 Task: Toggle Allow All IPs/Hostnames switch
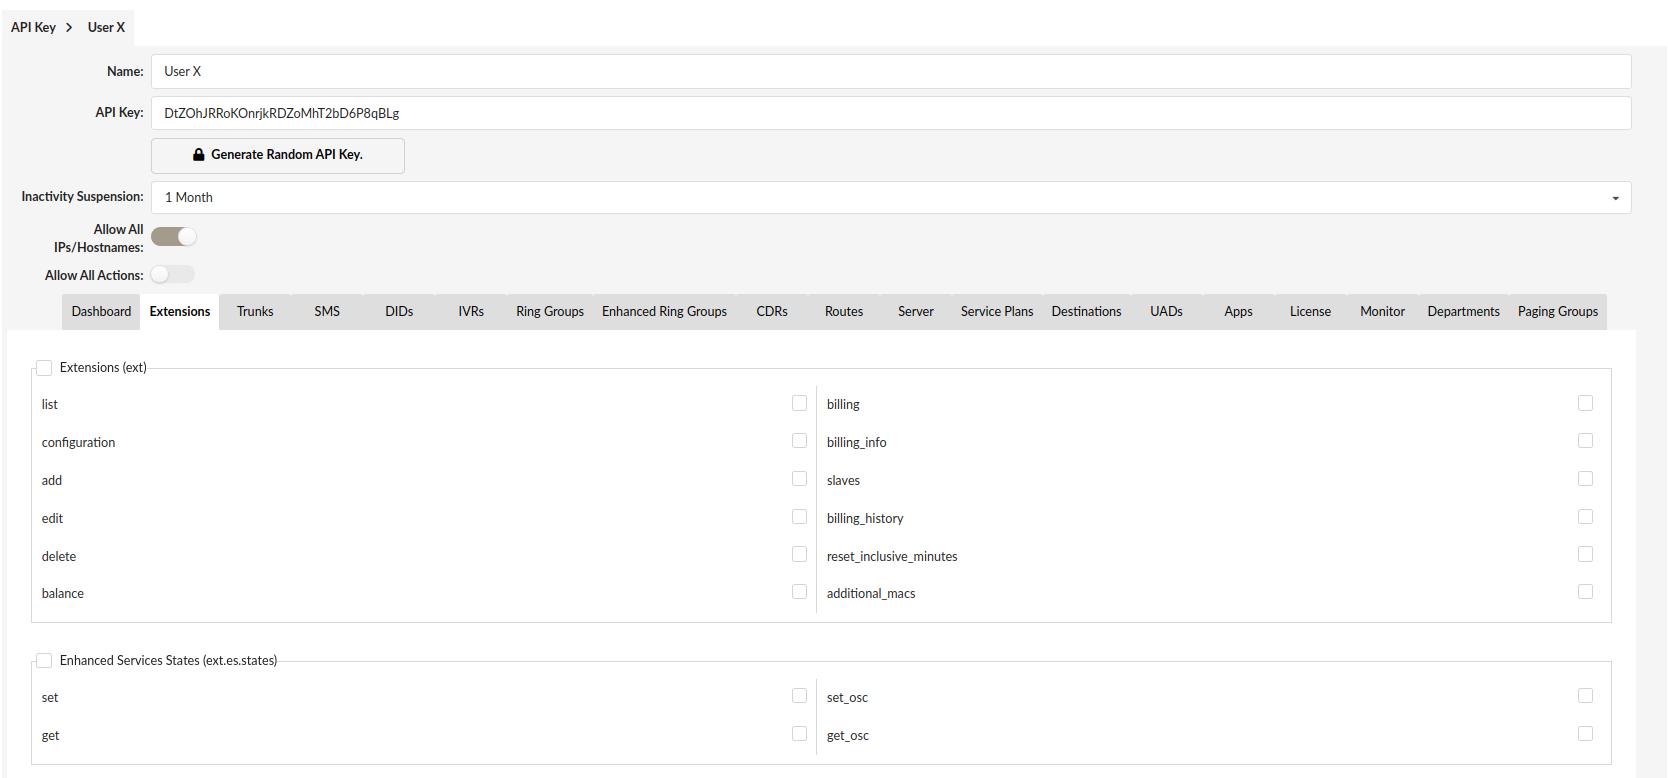point(174,237)
